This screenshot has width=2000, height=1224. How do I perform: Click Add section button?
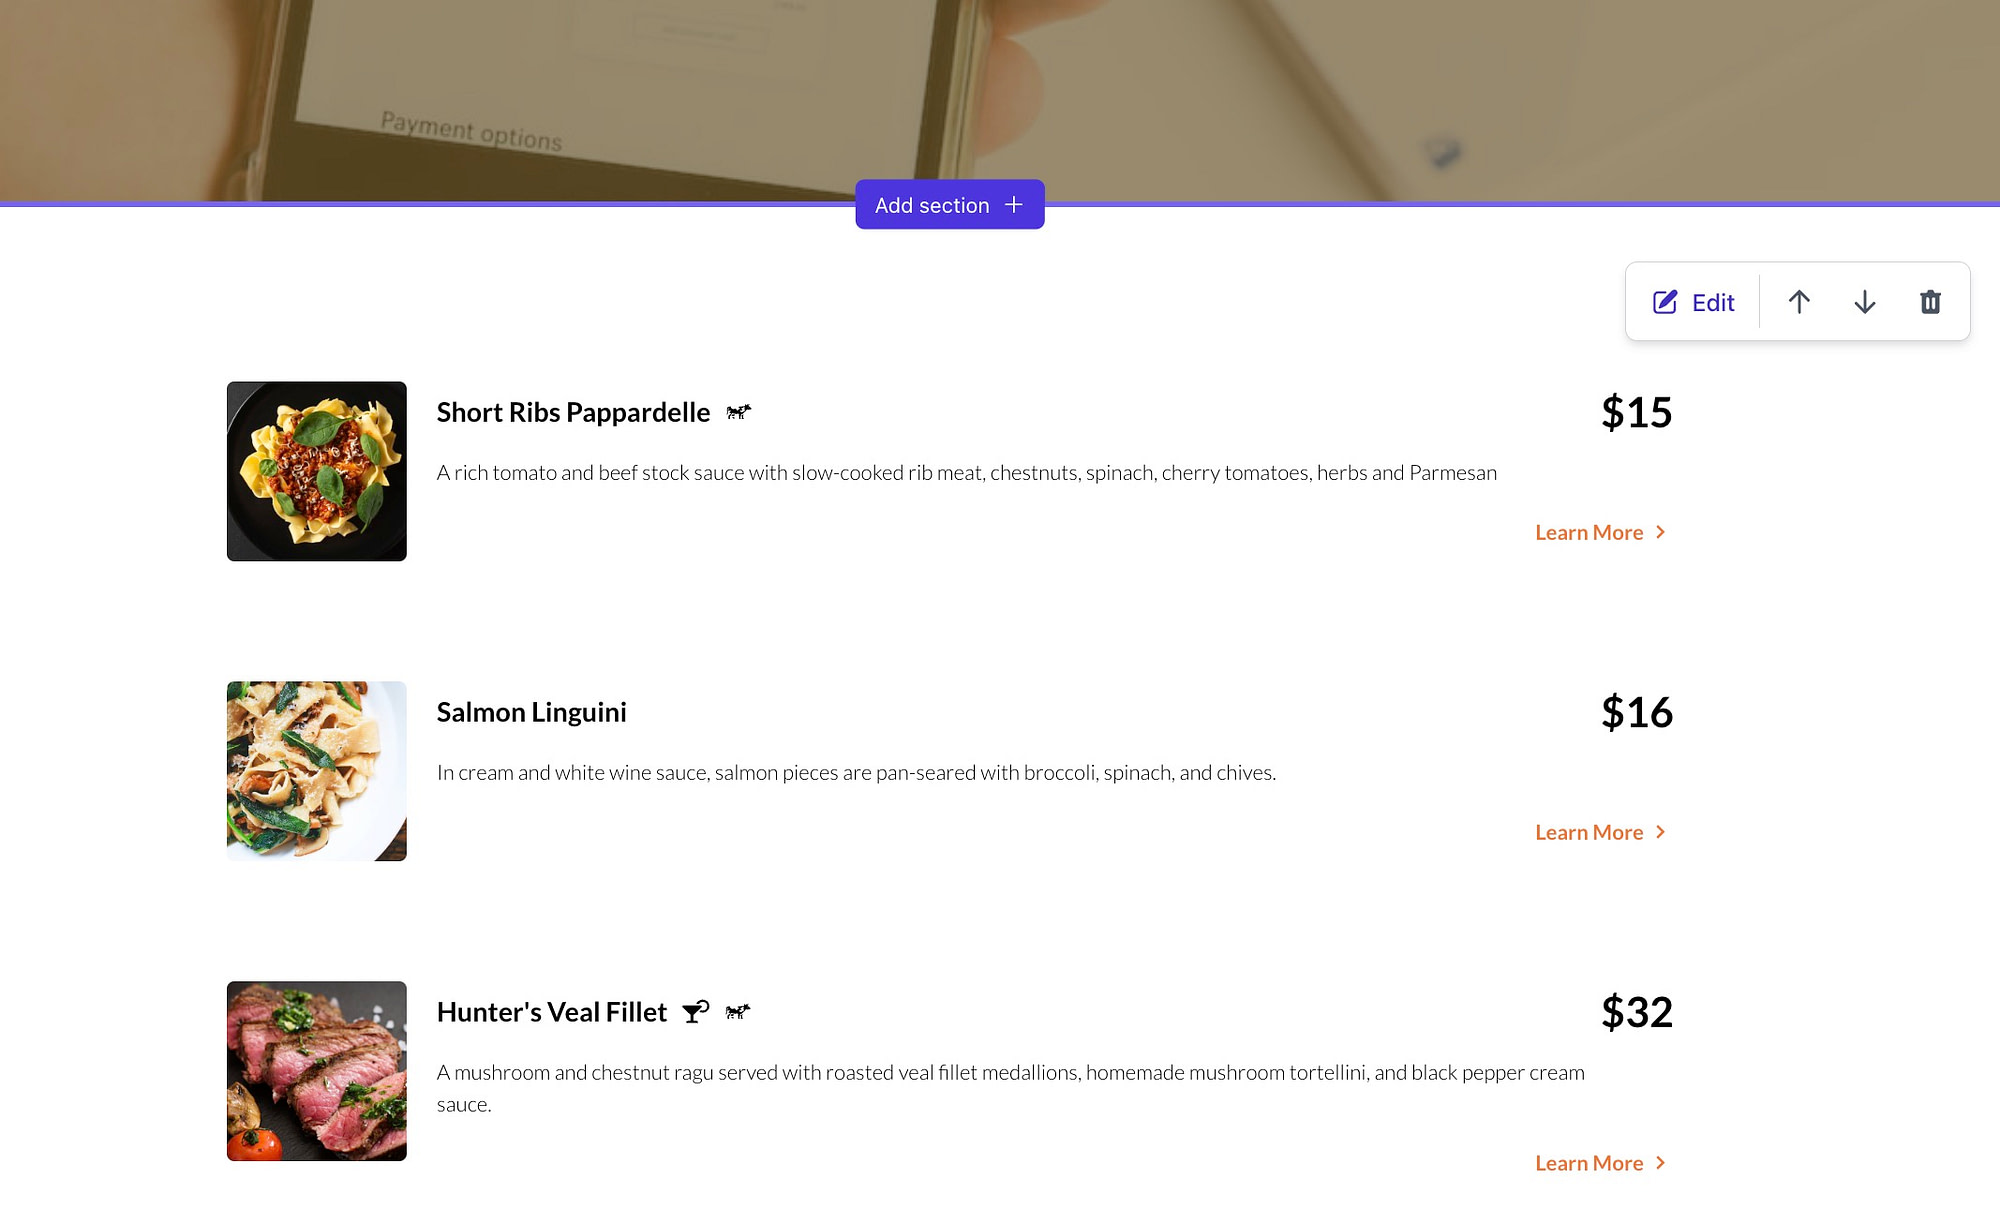pos(949,204)
